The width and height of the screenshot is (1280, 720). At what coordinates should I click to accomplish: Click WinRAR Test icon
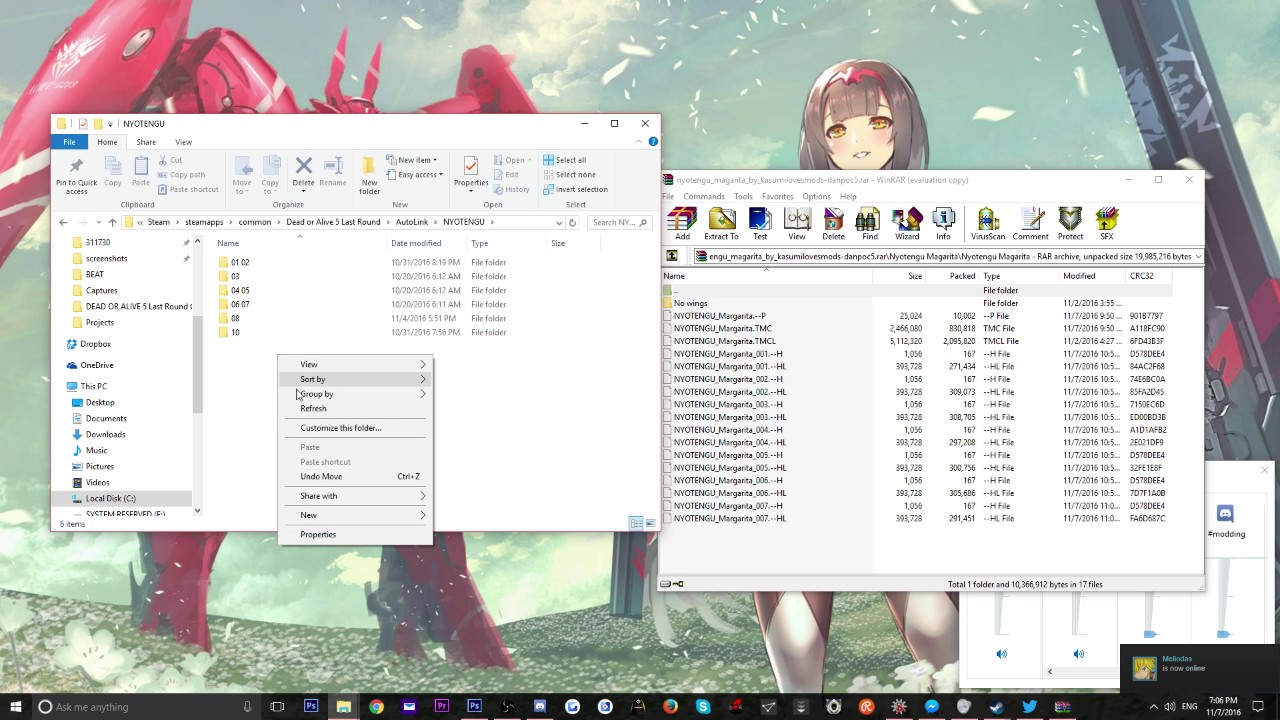[760, 224]
